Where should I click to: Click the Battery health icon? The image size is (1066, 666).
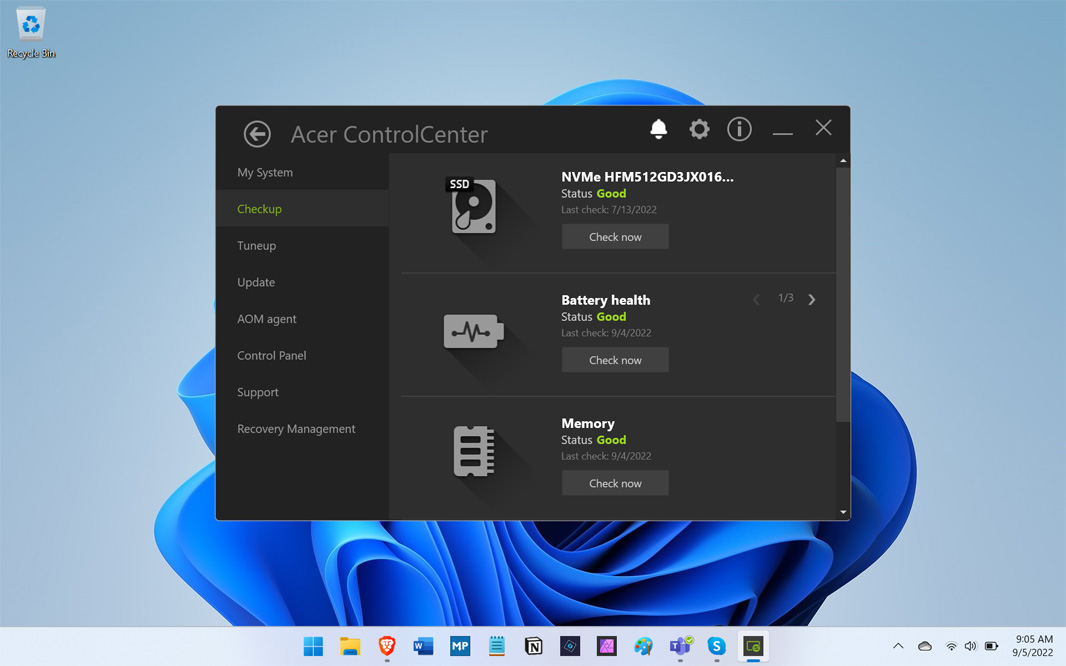[x=473, y=332]
